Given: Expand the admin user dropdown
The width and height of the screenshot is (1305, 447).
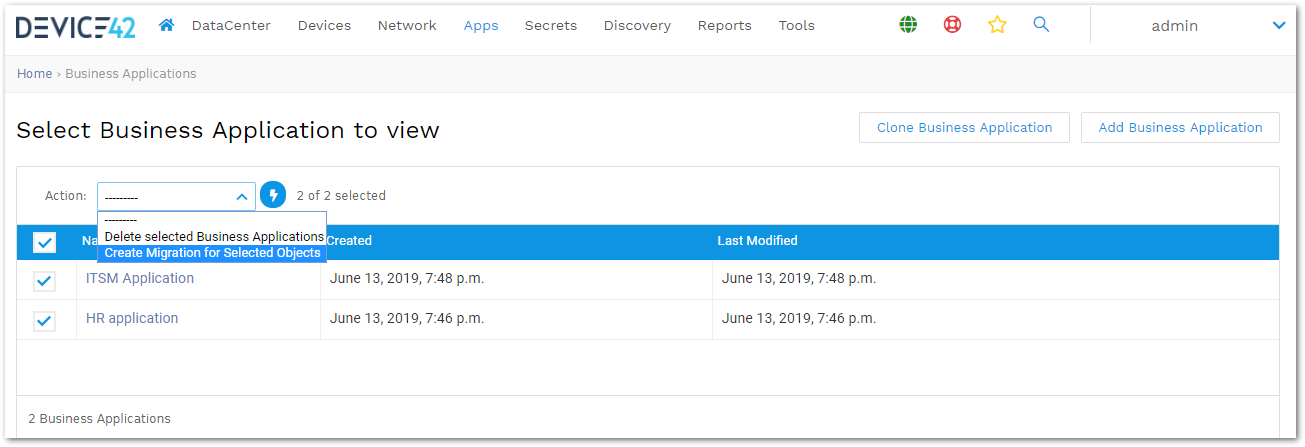Looking at the screenshot, I should 1278,26.
